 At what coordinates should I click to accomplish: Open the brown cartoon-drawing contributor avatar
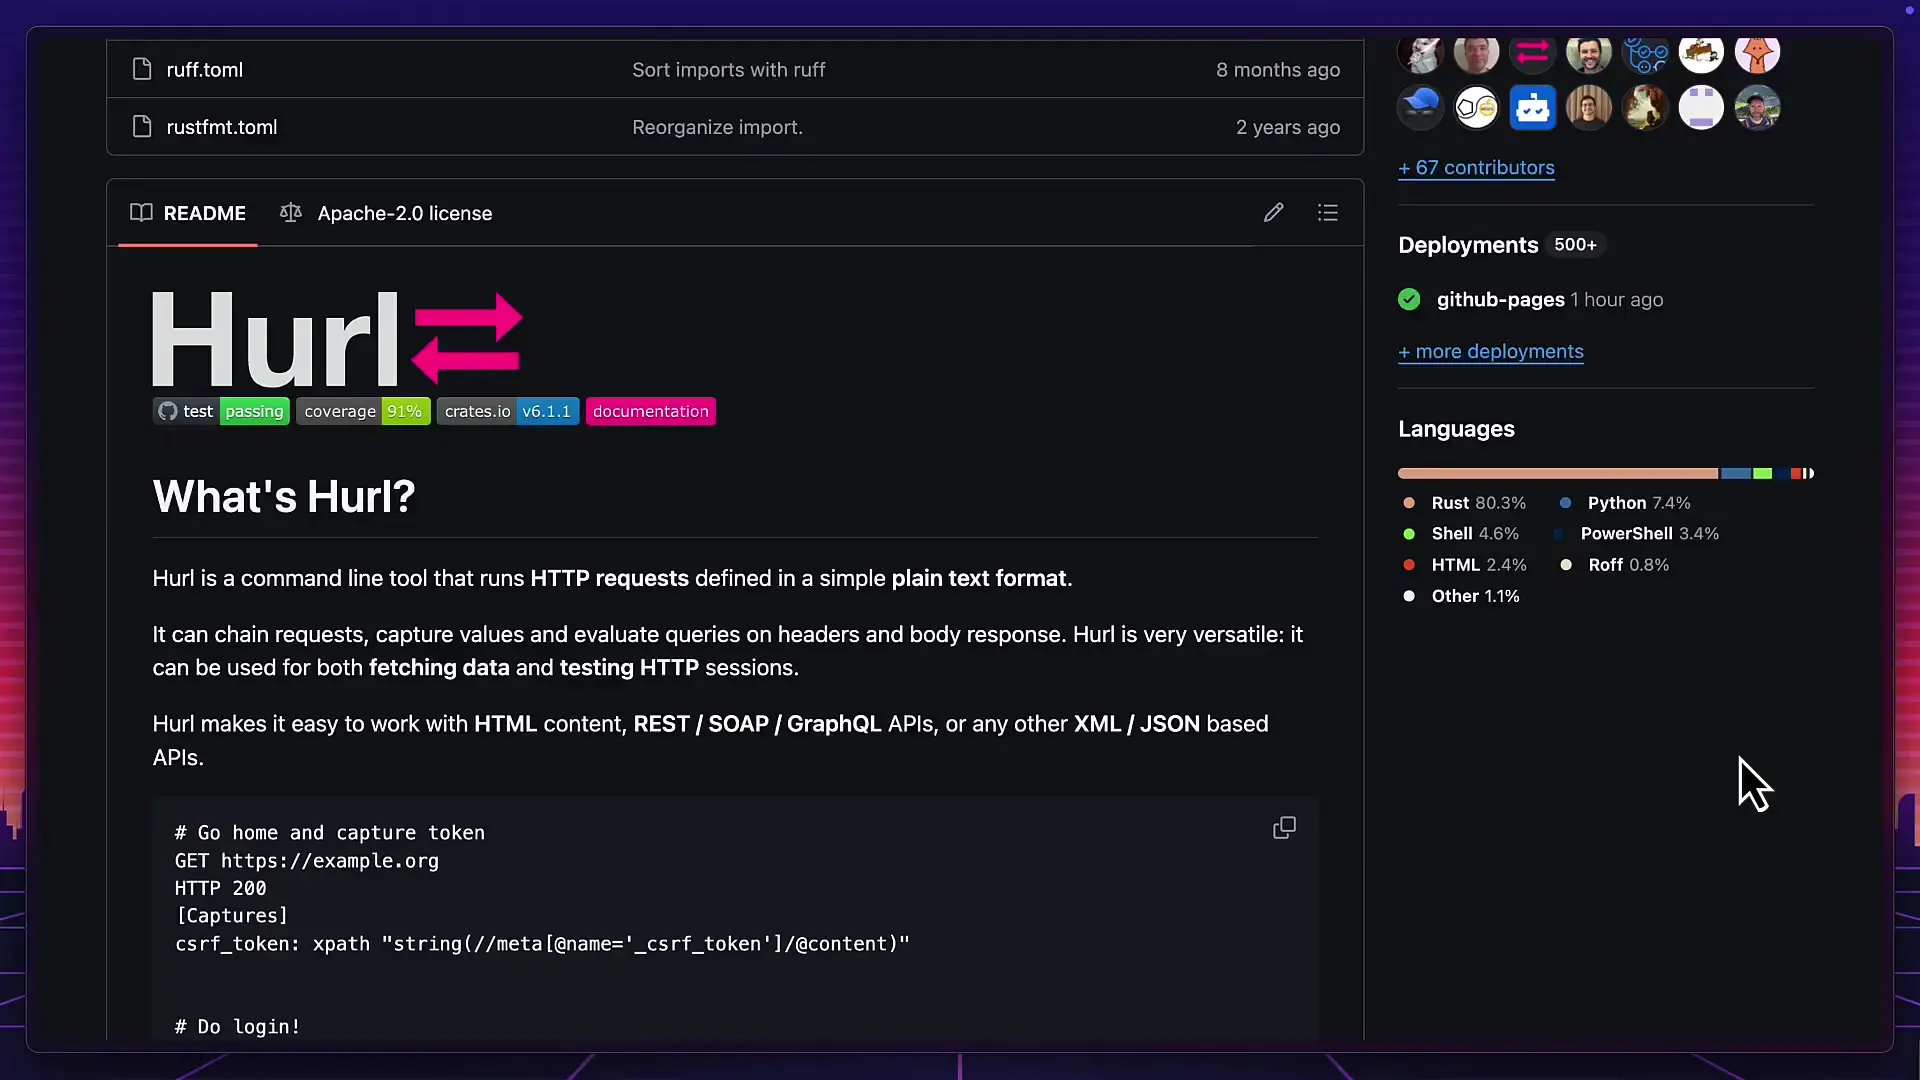1701,52
